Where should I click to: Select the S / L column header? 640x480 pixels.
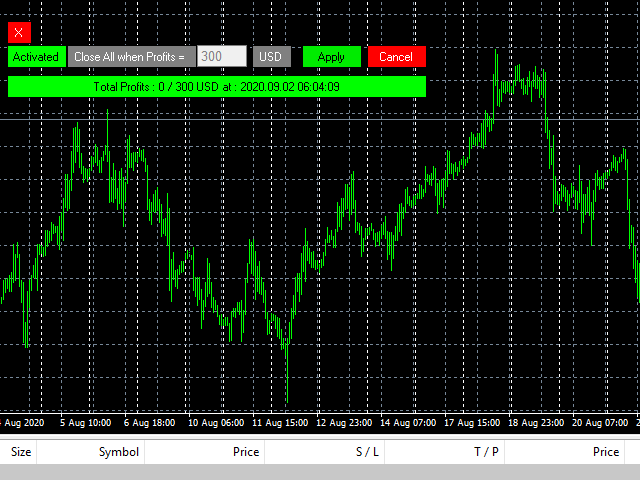point(367,452)
